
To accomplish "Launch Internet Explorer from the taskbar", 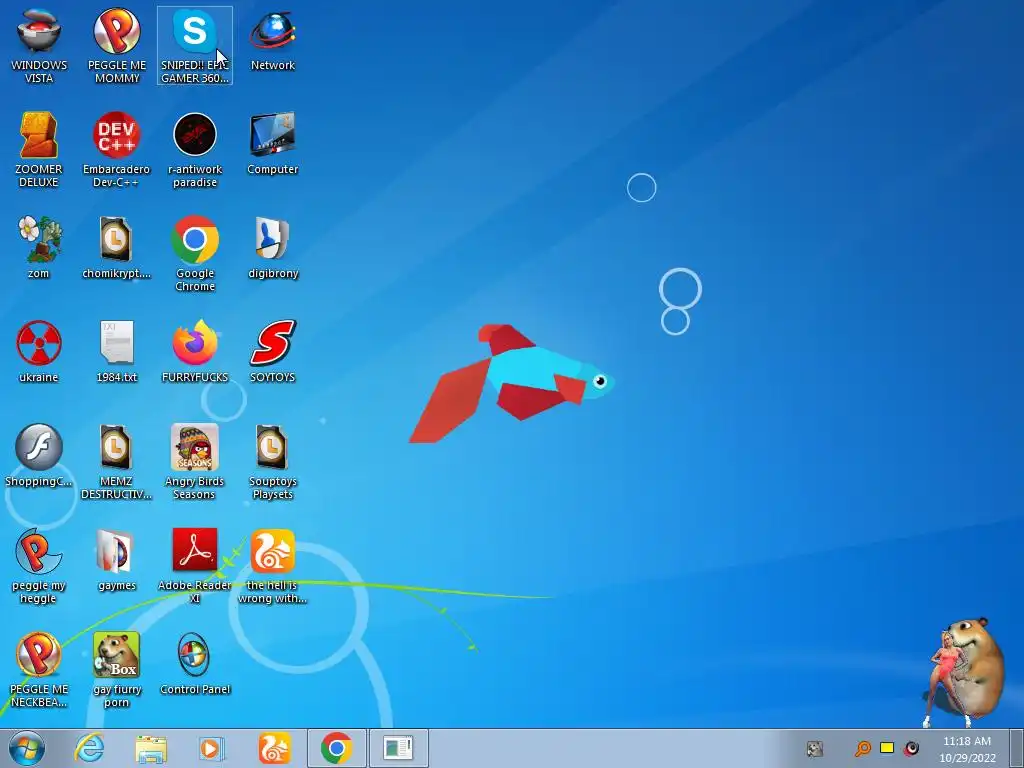I will pyautogui.click(x=89, y=748).
